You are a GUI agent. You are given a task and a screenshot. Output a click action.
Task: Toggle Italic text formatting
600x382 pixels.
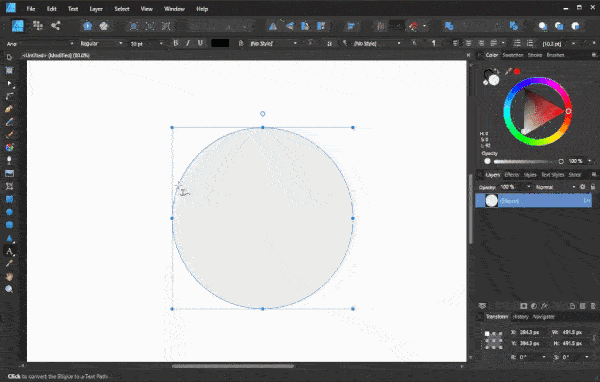[x=188, y=43]
